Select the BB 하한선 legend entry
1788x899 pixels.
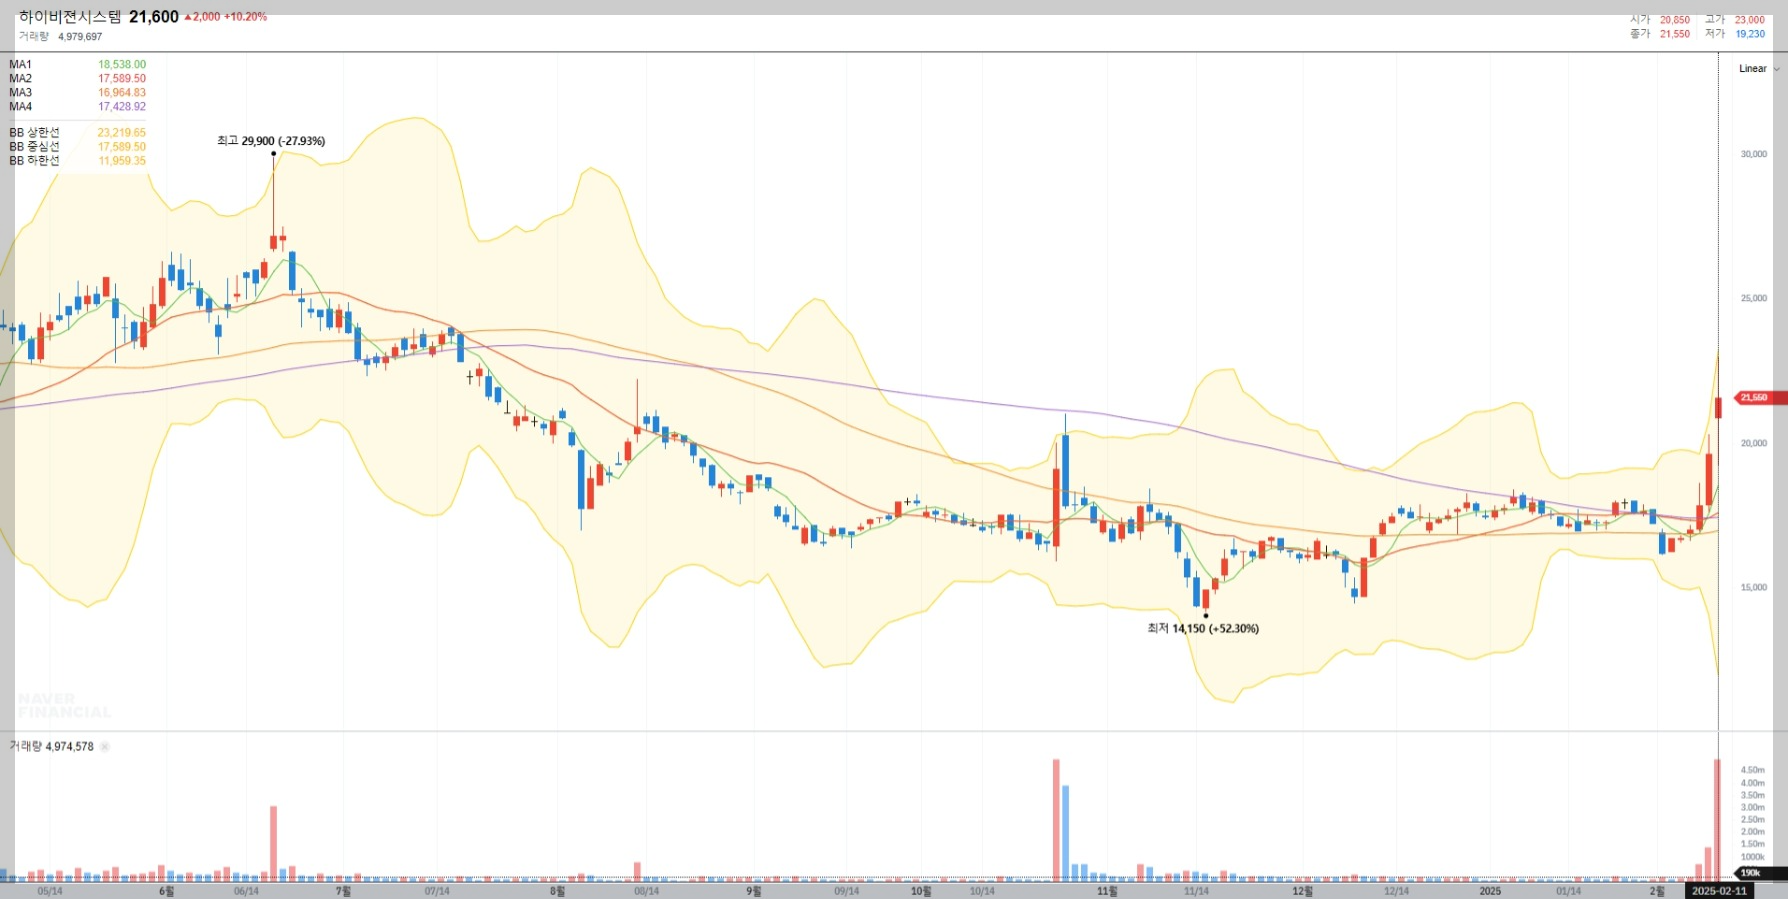point(77,161)
